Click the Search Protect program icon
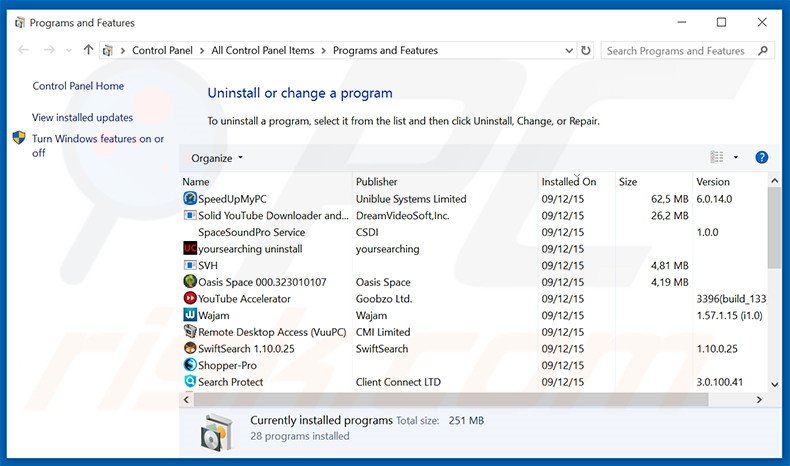 coord(190,381)
